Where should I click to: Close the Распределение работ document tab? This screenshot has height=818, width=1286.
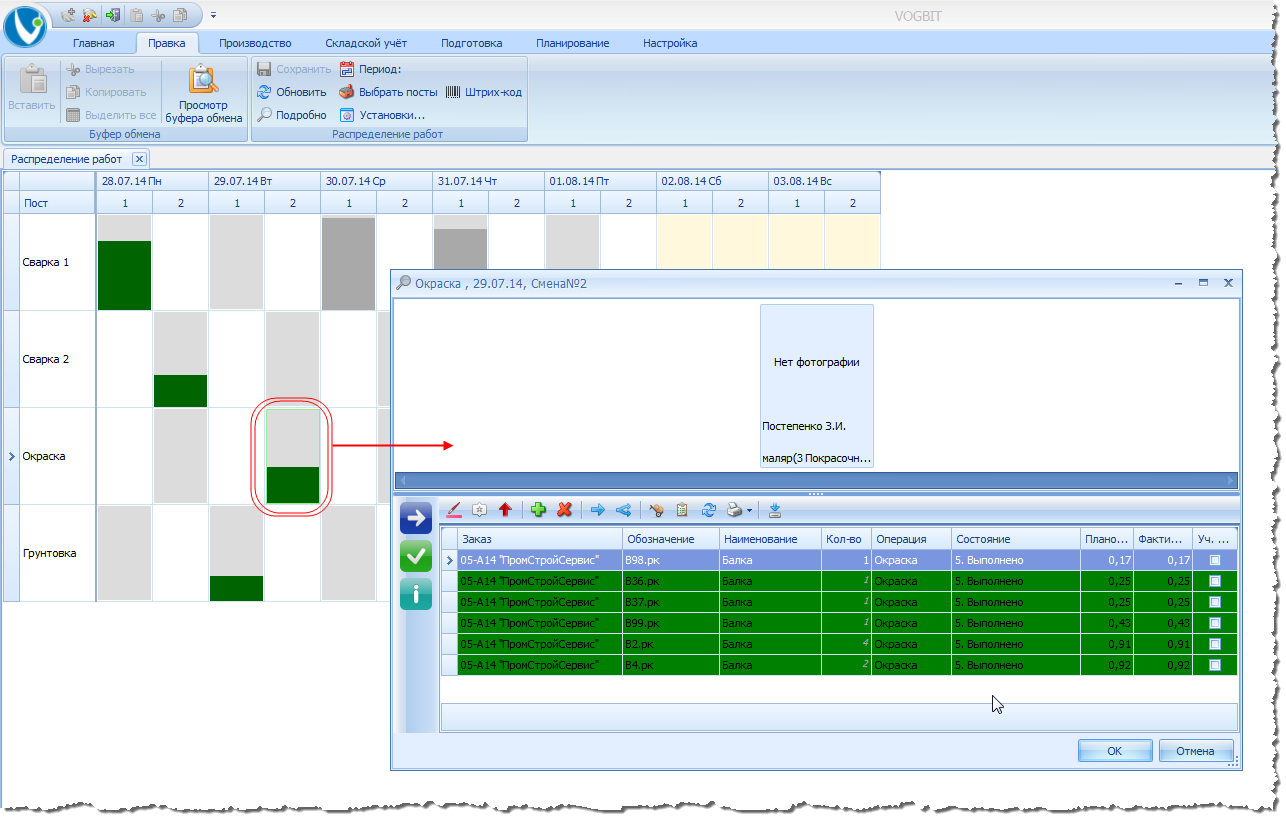click(139, 159)
